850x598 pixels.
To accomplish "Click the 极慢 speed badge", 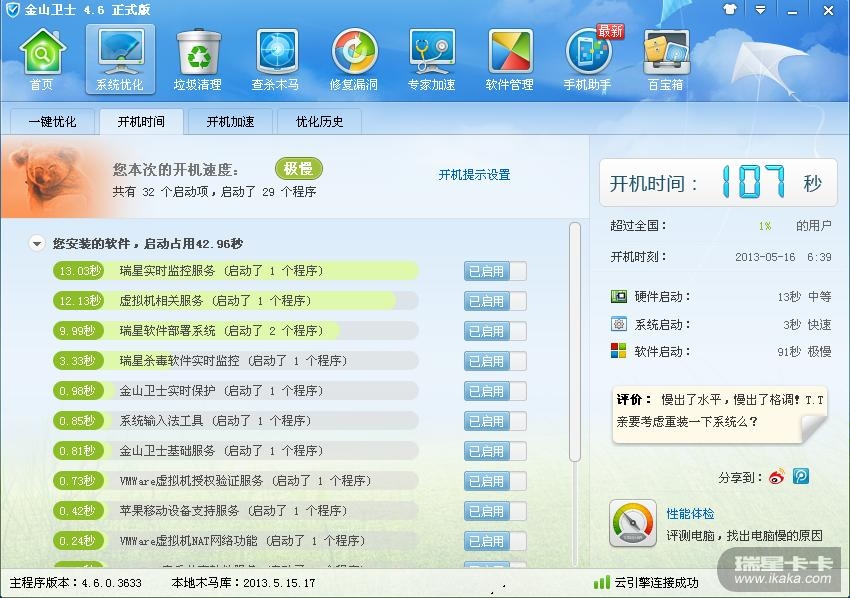I will pos(299,169).
